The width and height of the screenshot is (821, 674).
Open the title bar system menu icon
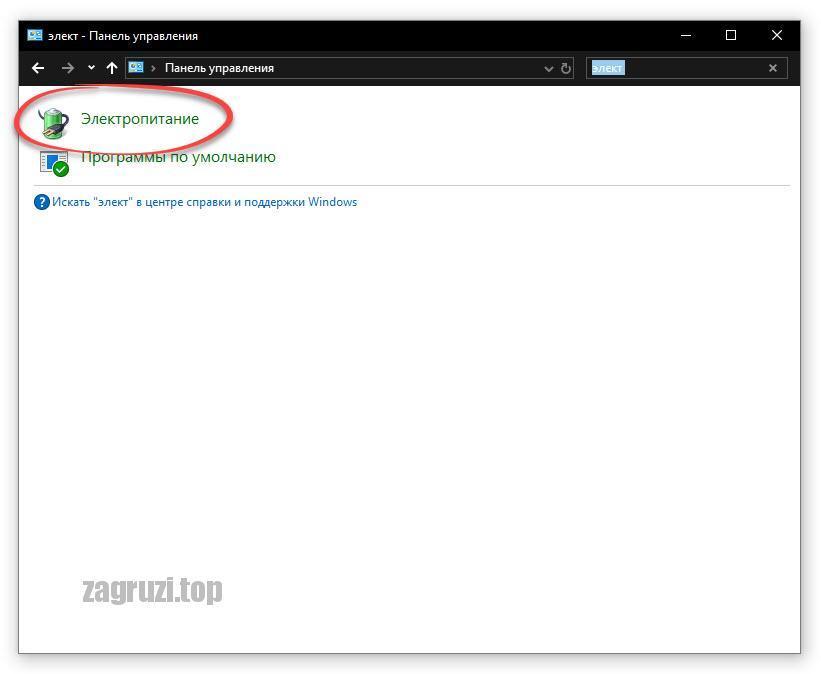(x=35, y=36)
